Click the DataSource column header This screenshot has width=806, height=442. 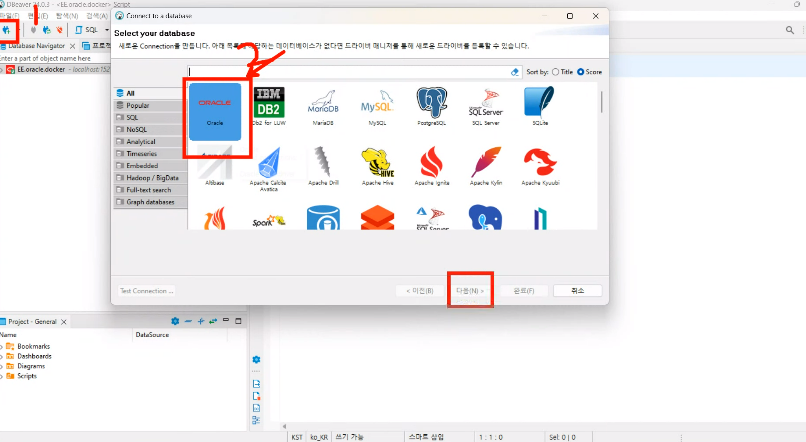pos(152,335)
